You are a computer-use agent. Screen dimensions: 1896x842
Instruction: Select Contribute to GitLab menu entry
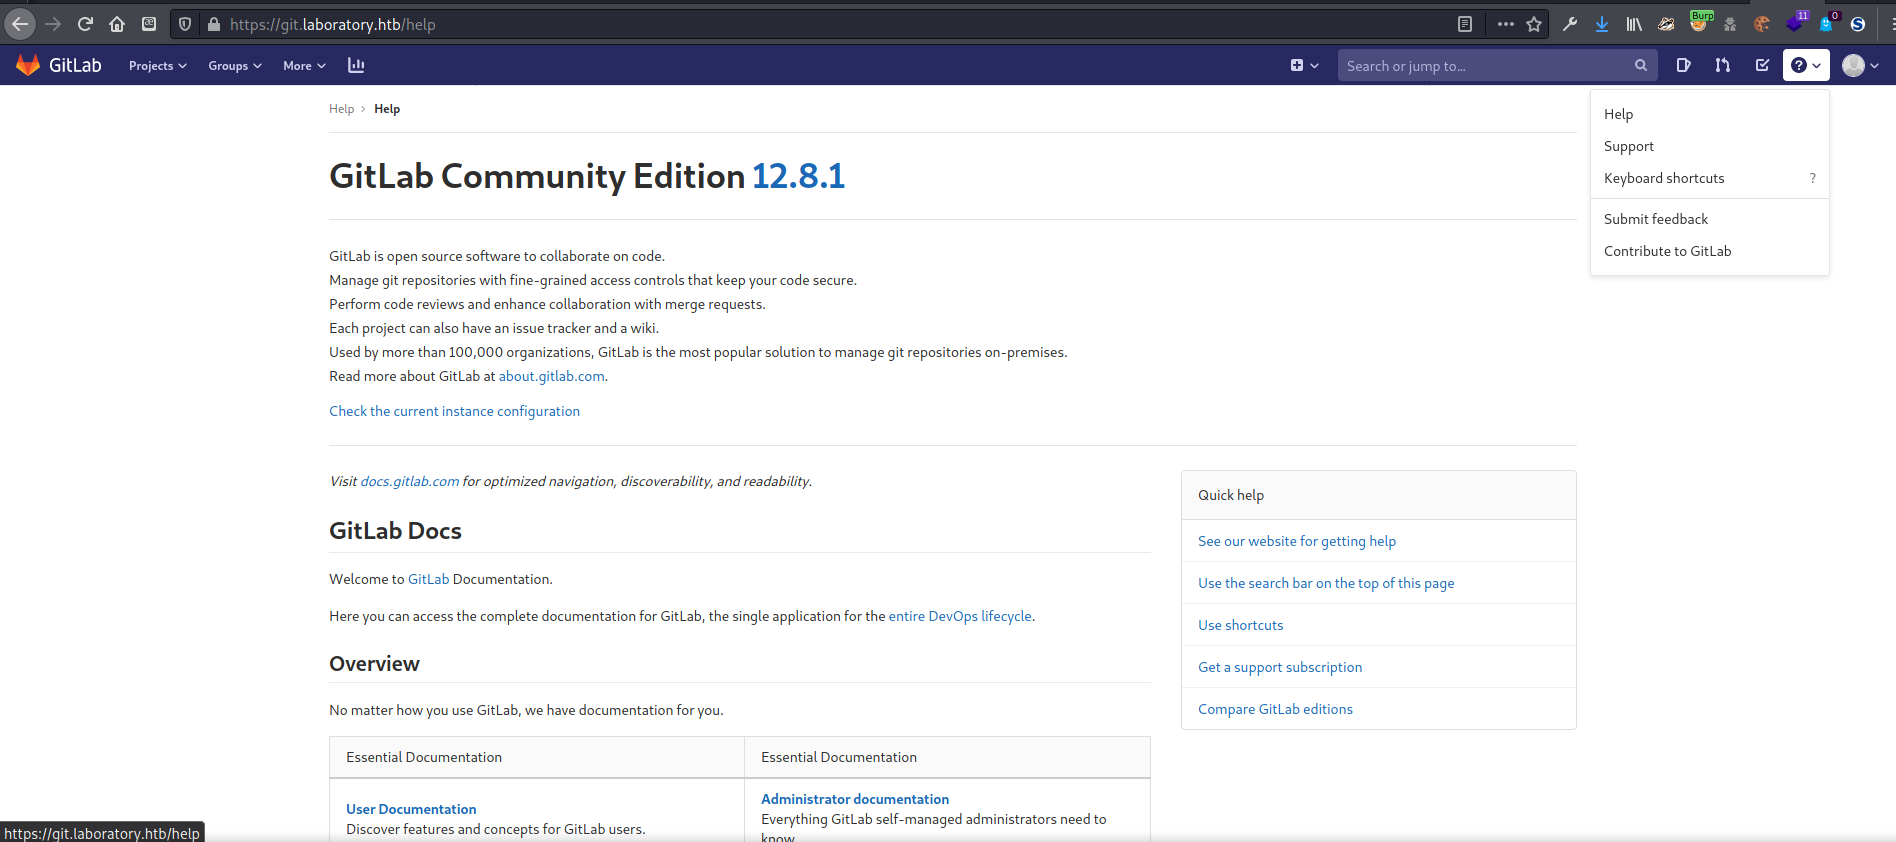click(1710, 251)
